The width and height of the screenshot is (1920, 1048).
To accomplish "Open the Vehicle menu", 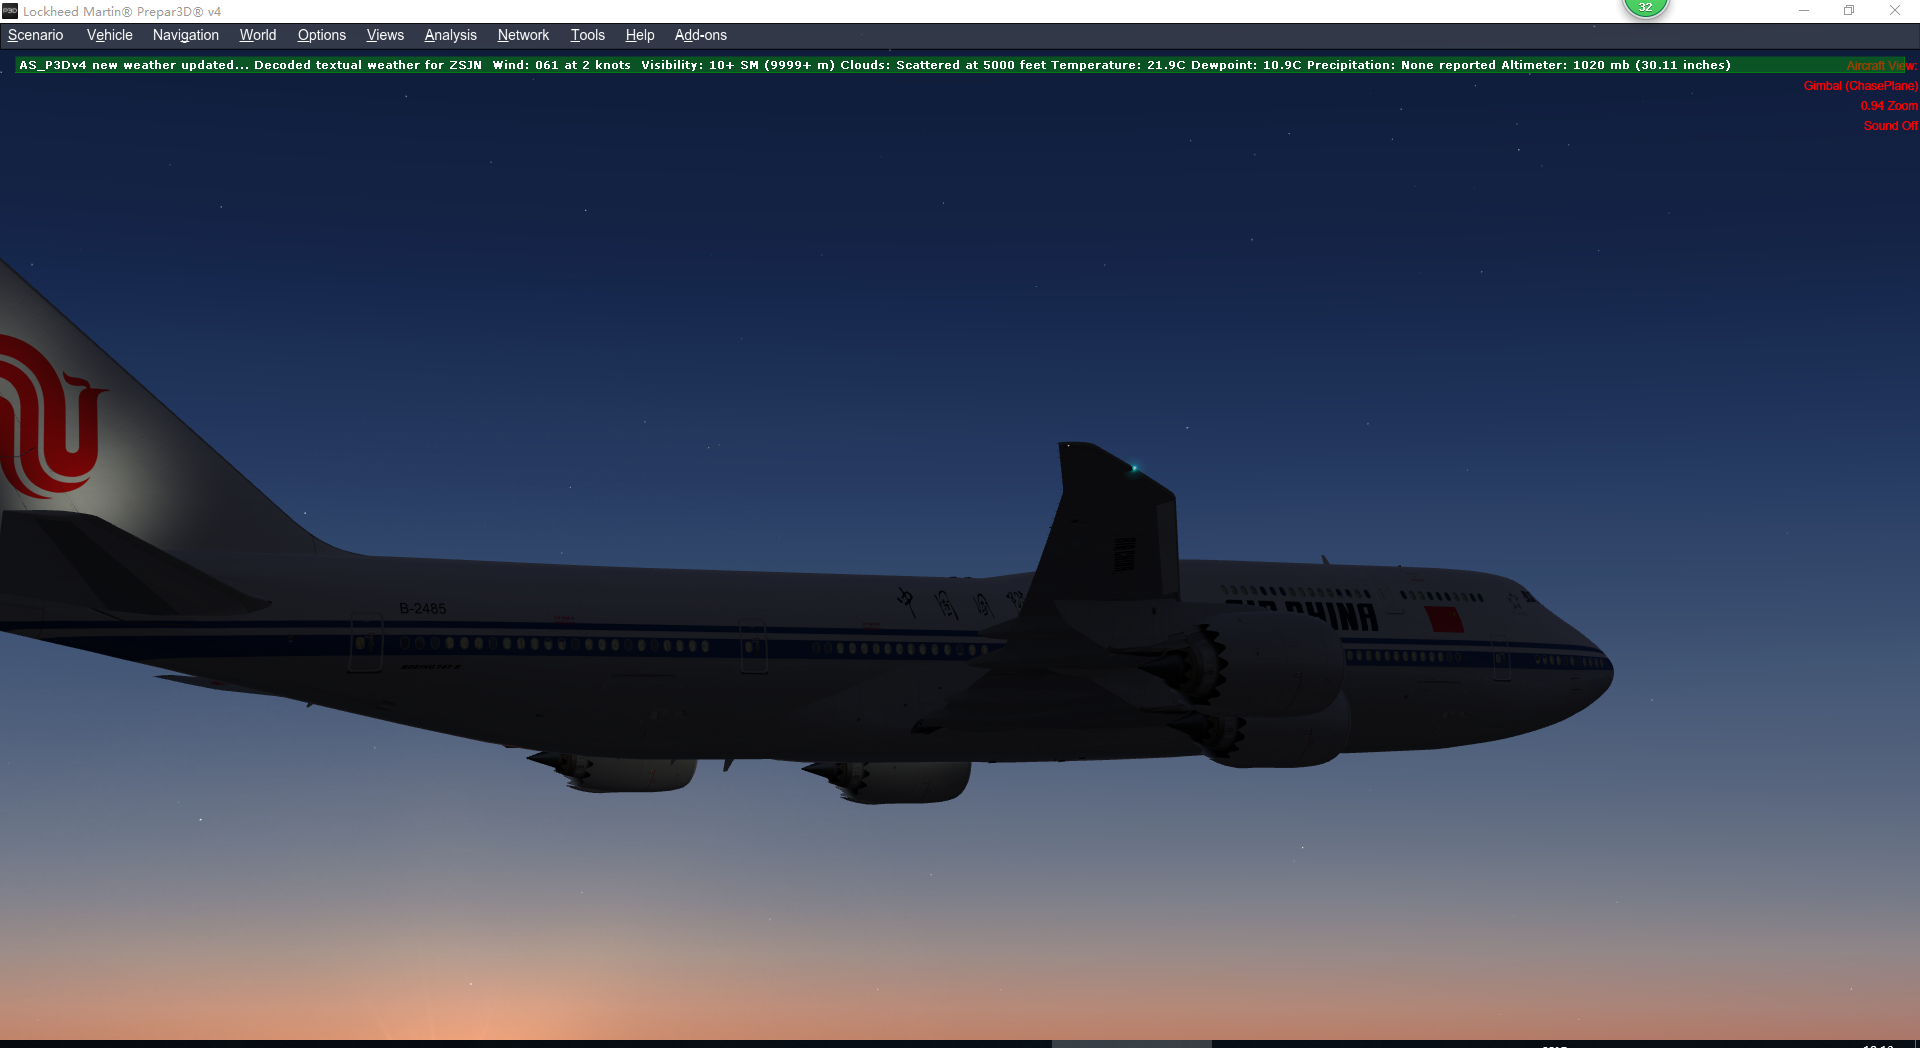I will [109, 35].
